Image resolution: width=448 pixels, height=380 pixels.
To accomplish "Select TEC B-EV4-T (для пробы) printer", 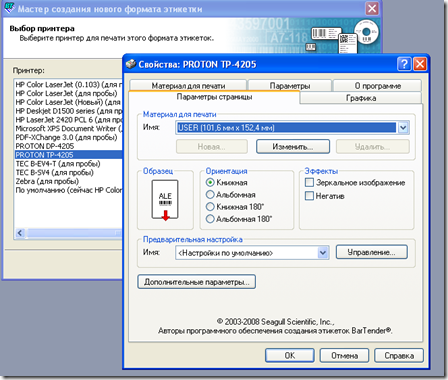I will (69, 164).
